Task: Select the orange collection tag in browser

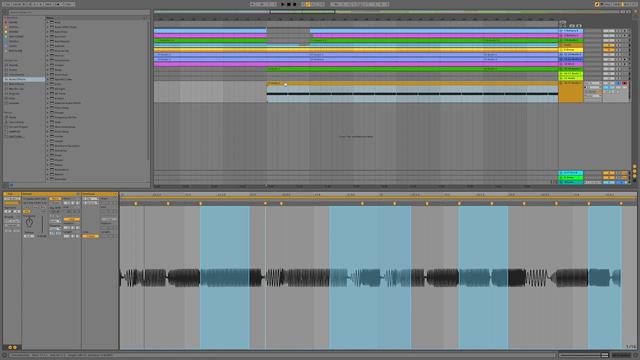Action: click(6, 27)
